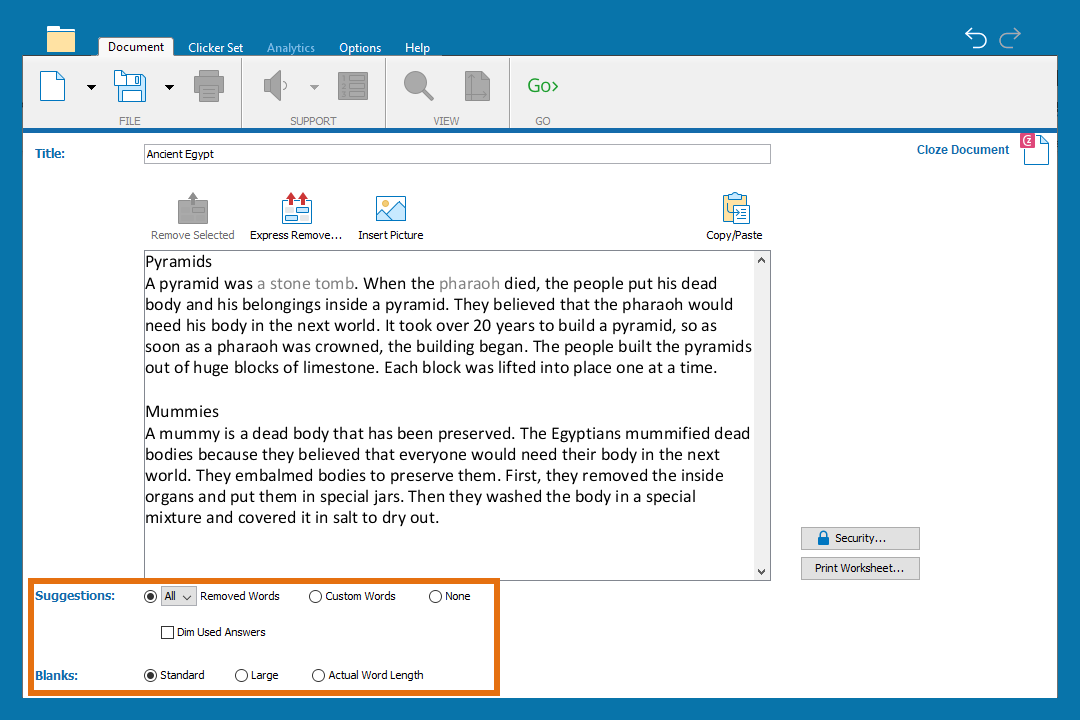Click the New Document icon
Screen dimensions: 1080x720
53,86
